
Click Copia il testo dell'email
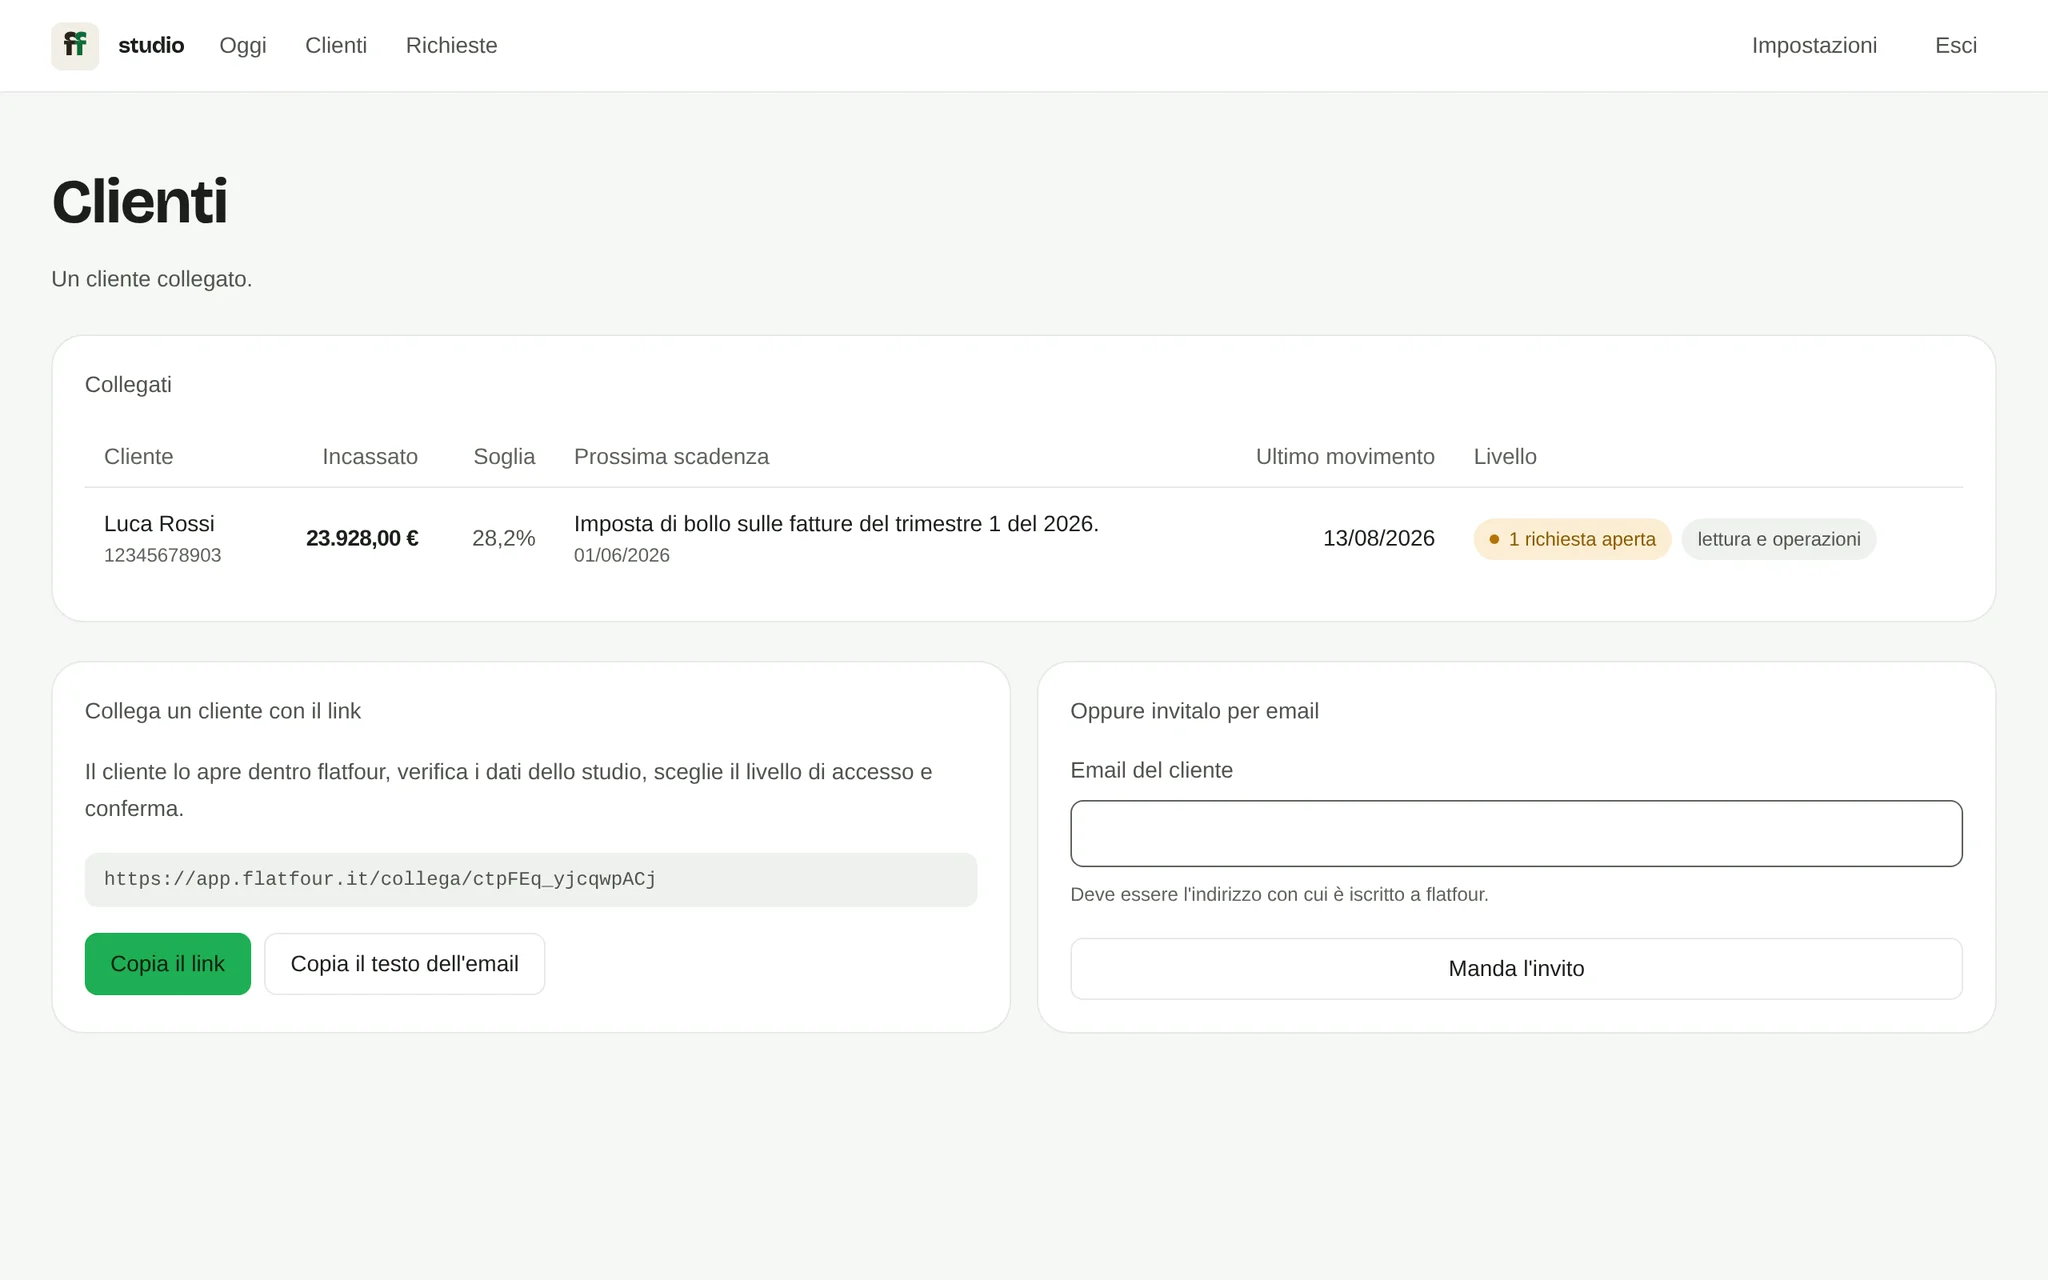404,964
